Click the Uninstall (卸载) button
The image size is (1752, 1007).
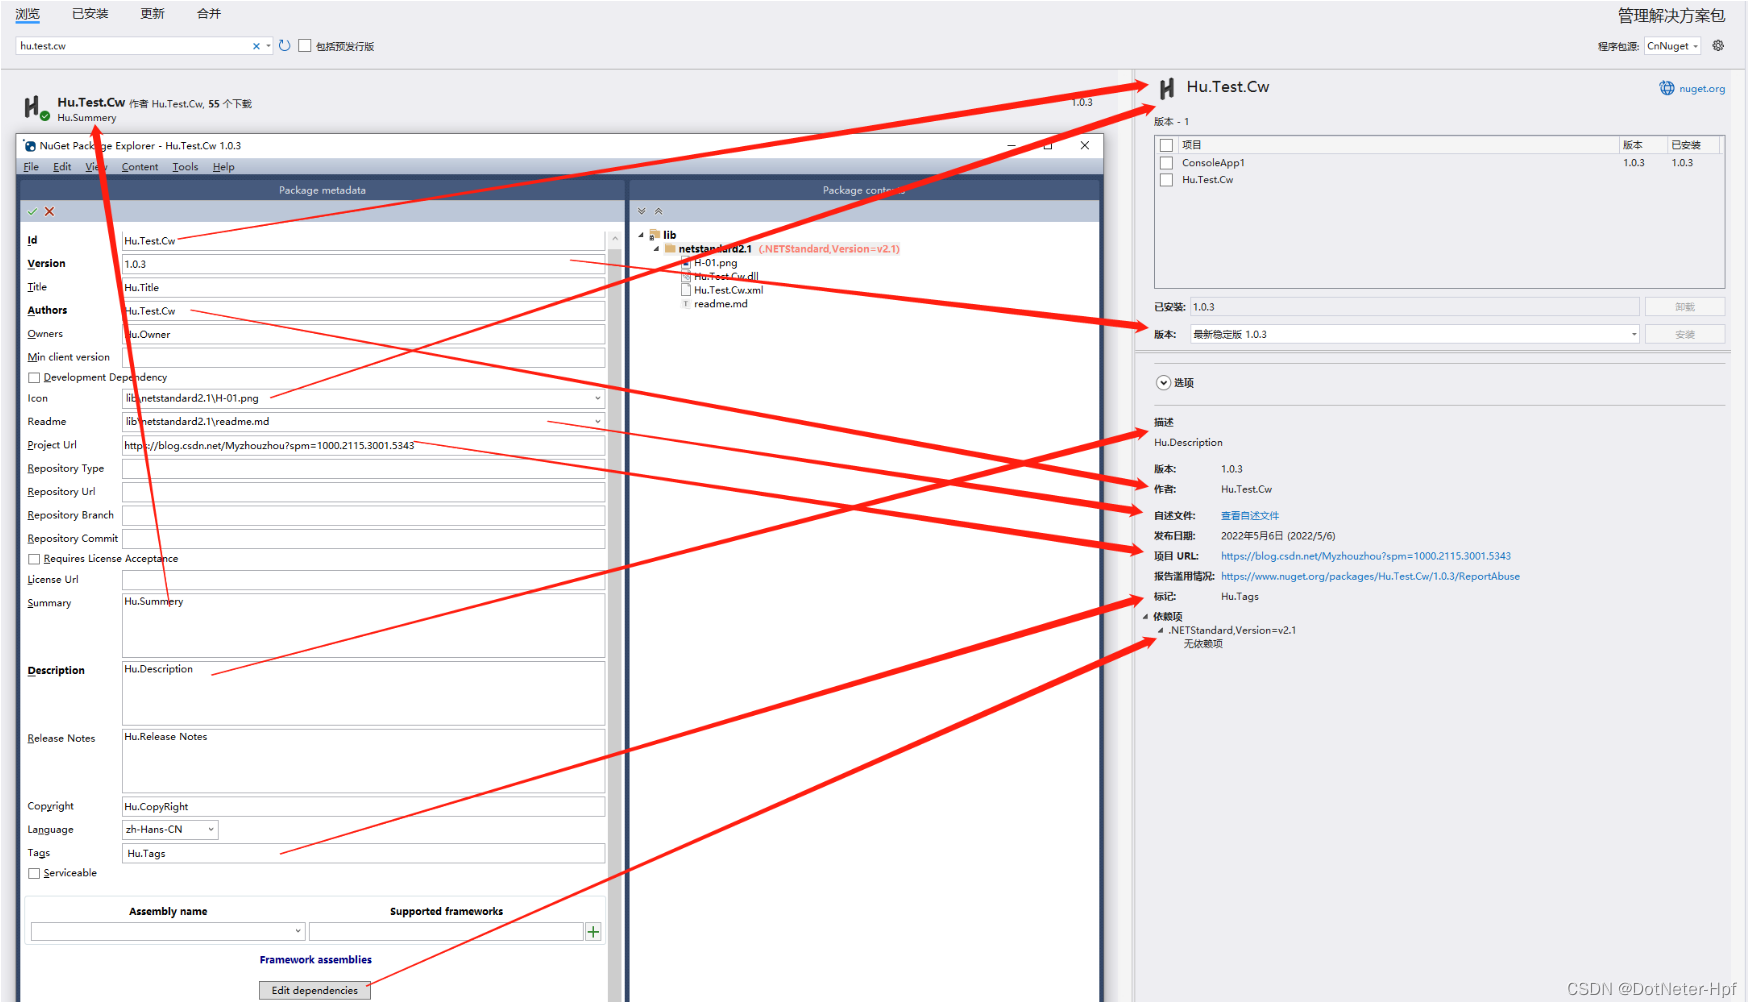[1685, 307]
